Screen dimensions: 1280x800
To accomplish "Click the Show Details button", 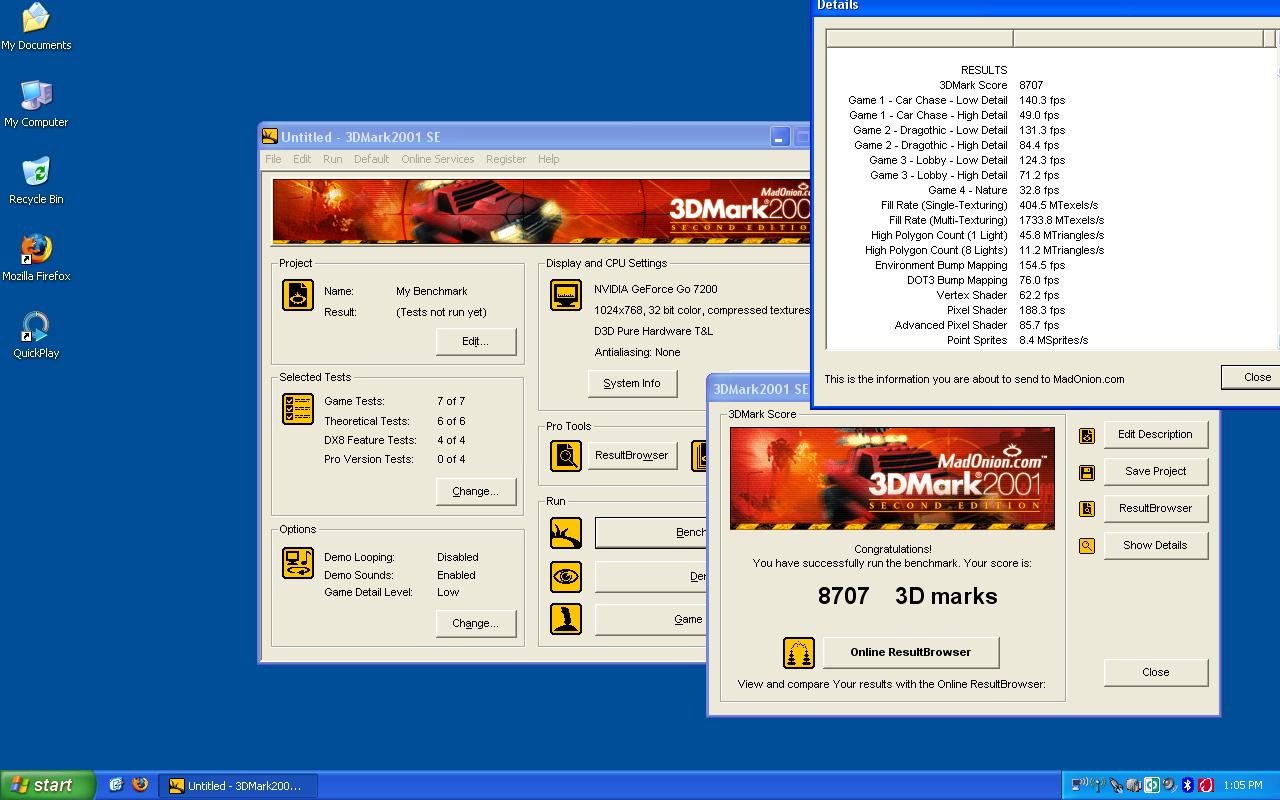I will click(x=1156, y=546).
